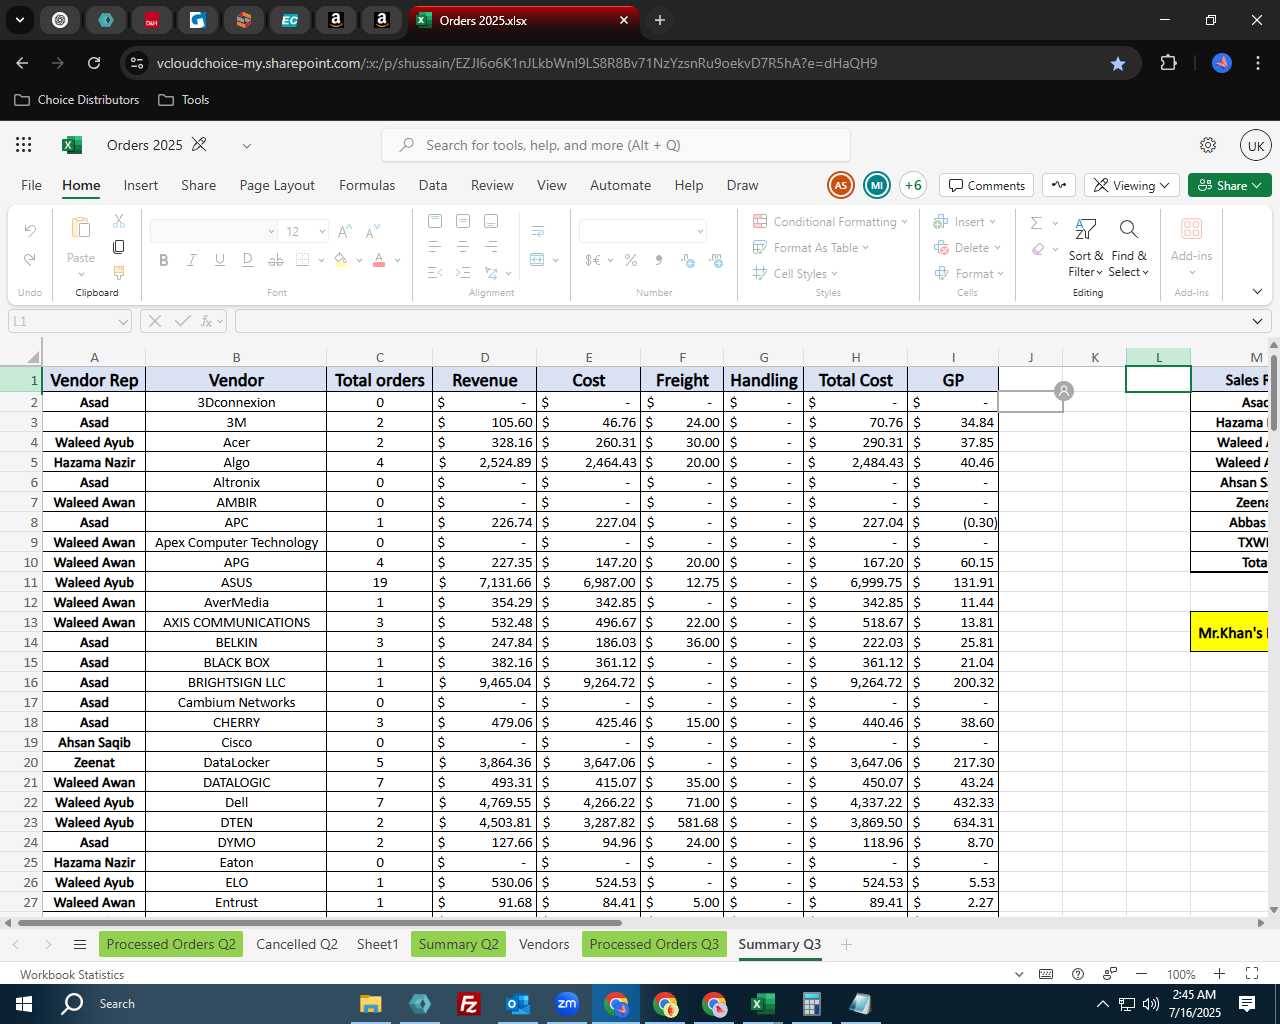
Task: Click the Format Painter icon
Action: pos(119,272)
